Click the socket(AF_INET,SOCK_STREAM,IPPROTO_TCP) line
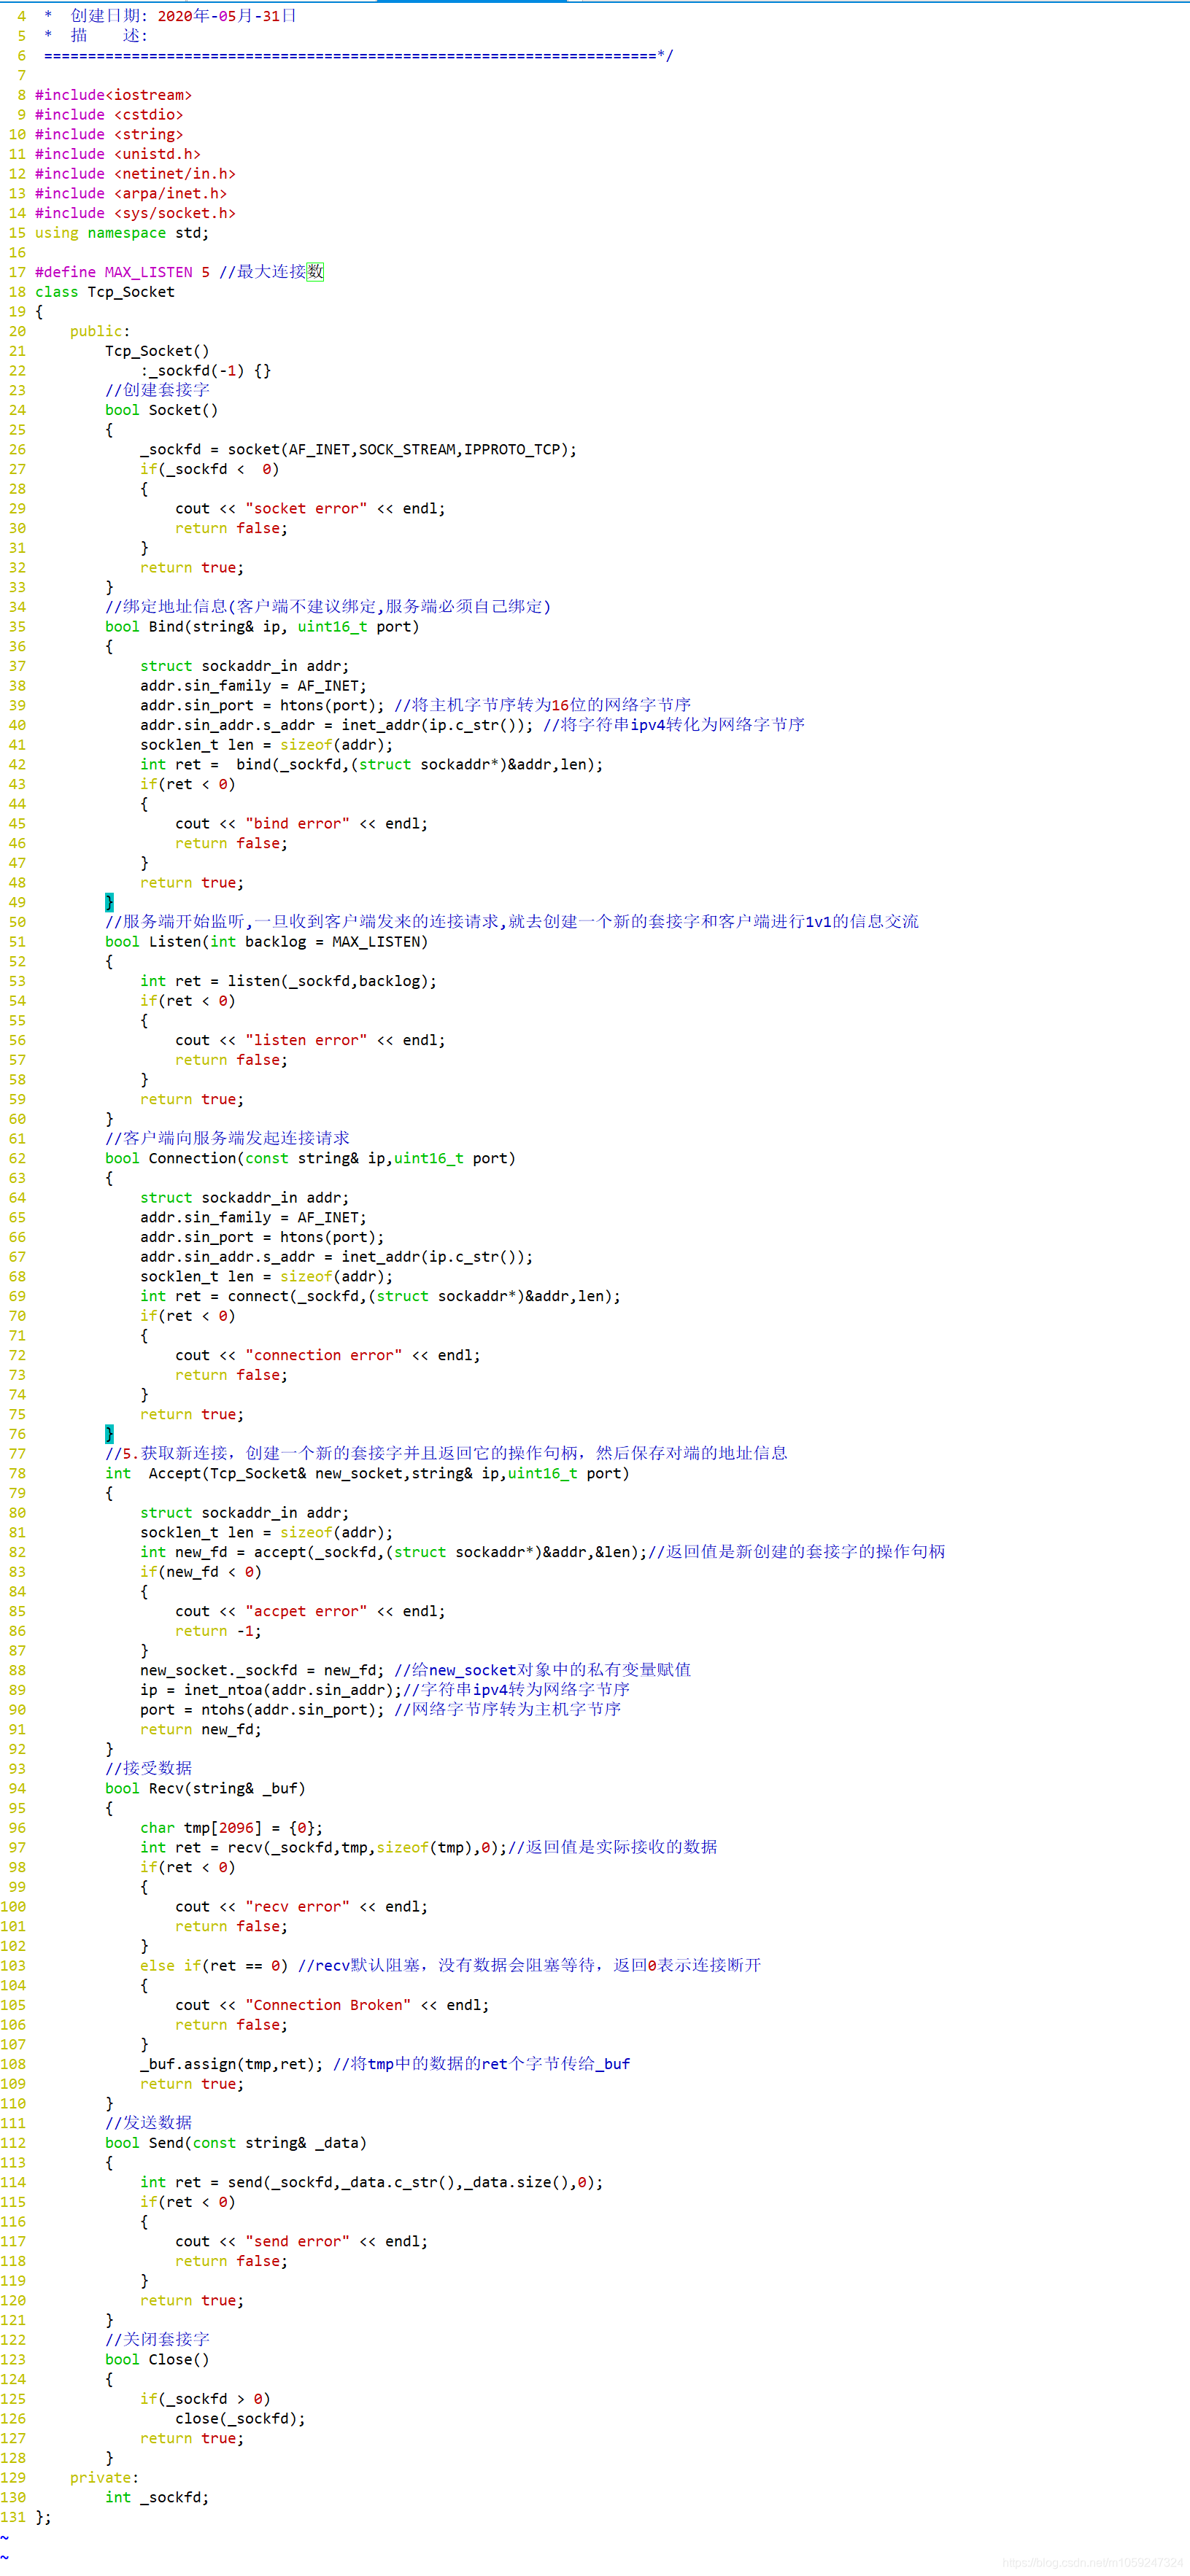Screen dimensions: 1190x2576 click(359, 450)
